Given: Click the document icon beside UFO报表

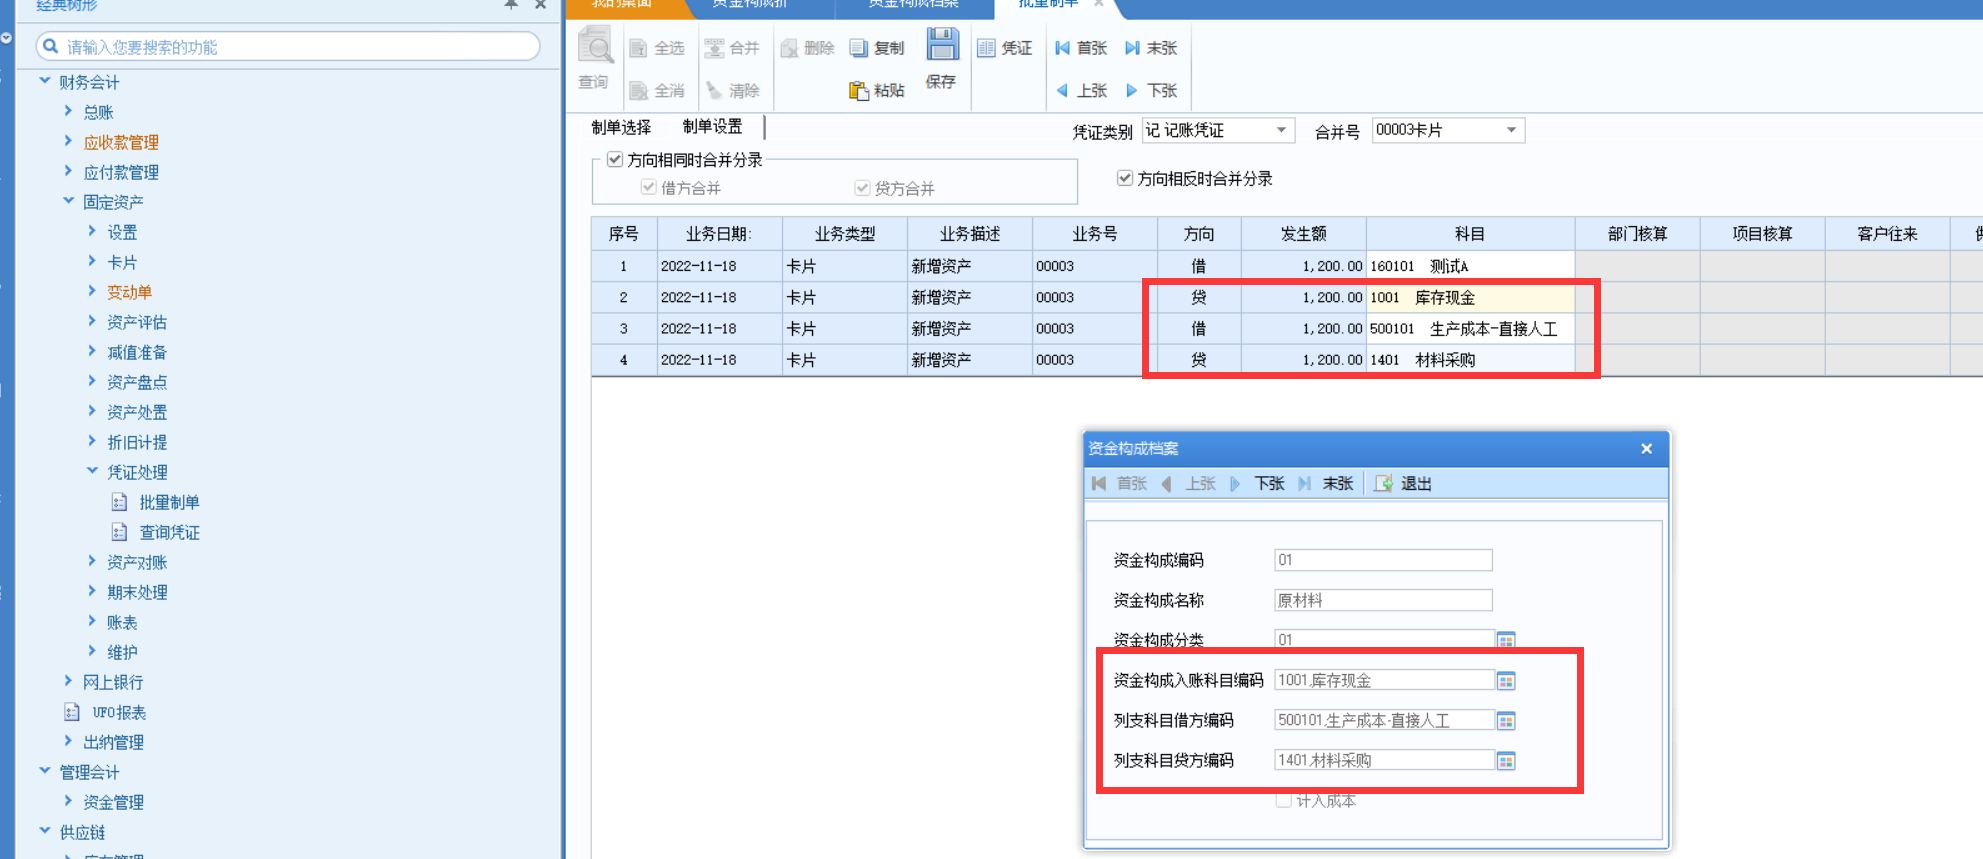Looking at the screenshot, I should [x=72, y=712].
